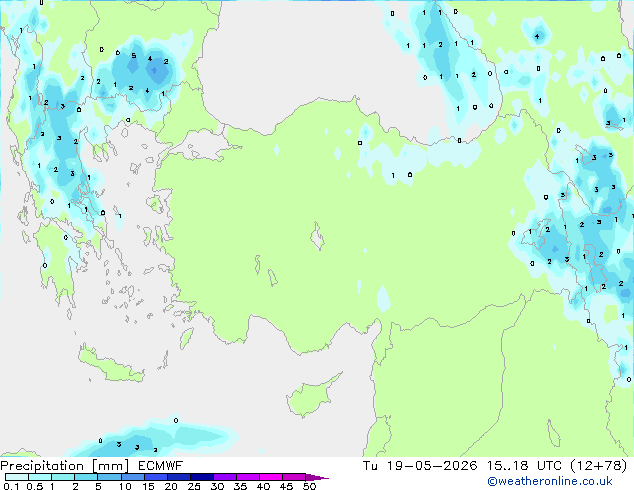Click the legend label '0.1'

[x=11, y=486]
